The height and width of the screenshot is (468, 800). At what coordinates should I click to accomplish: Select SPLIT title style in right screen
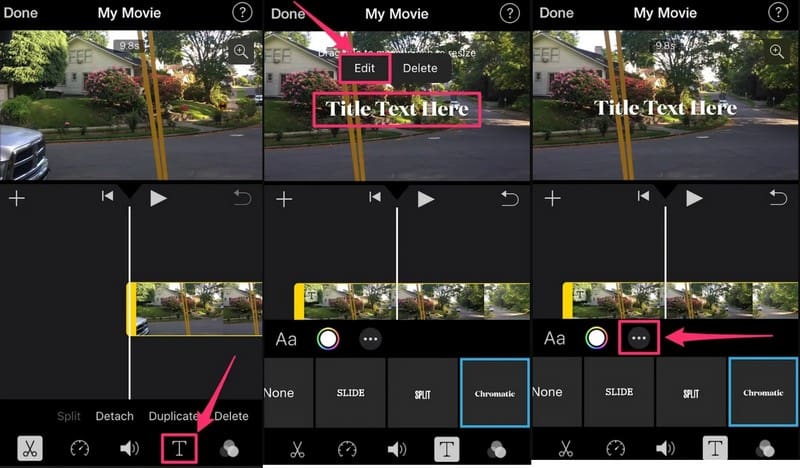coord(691,391)
